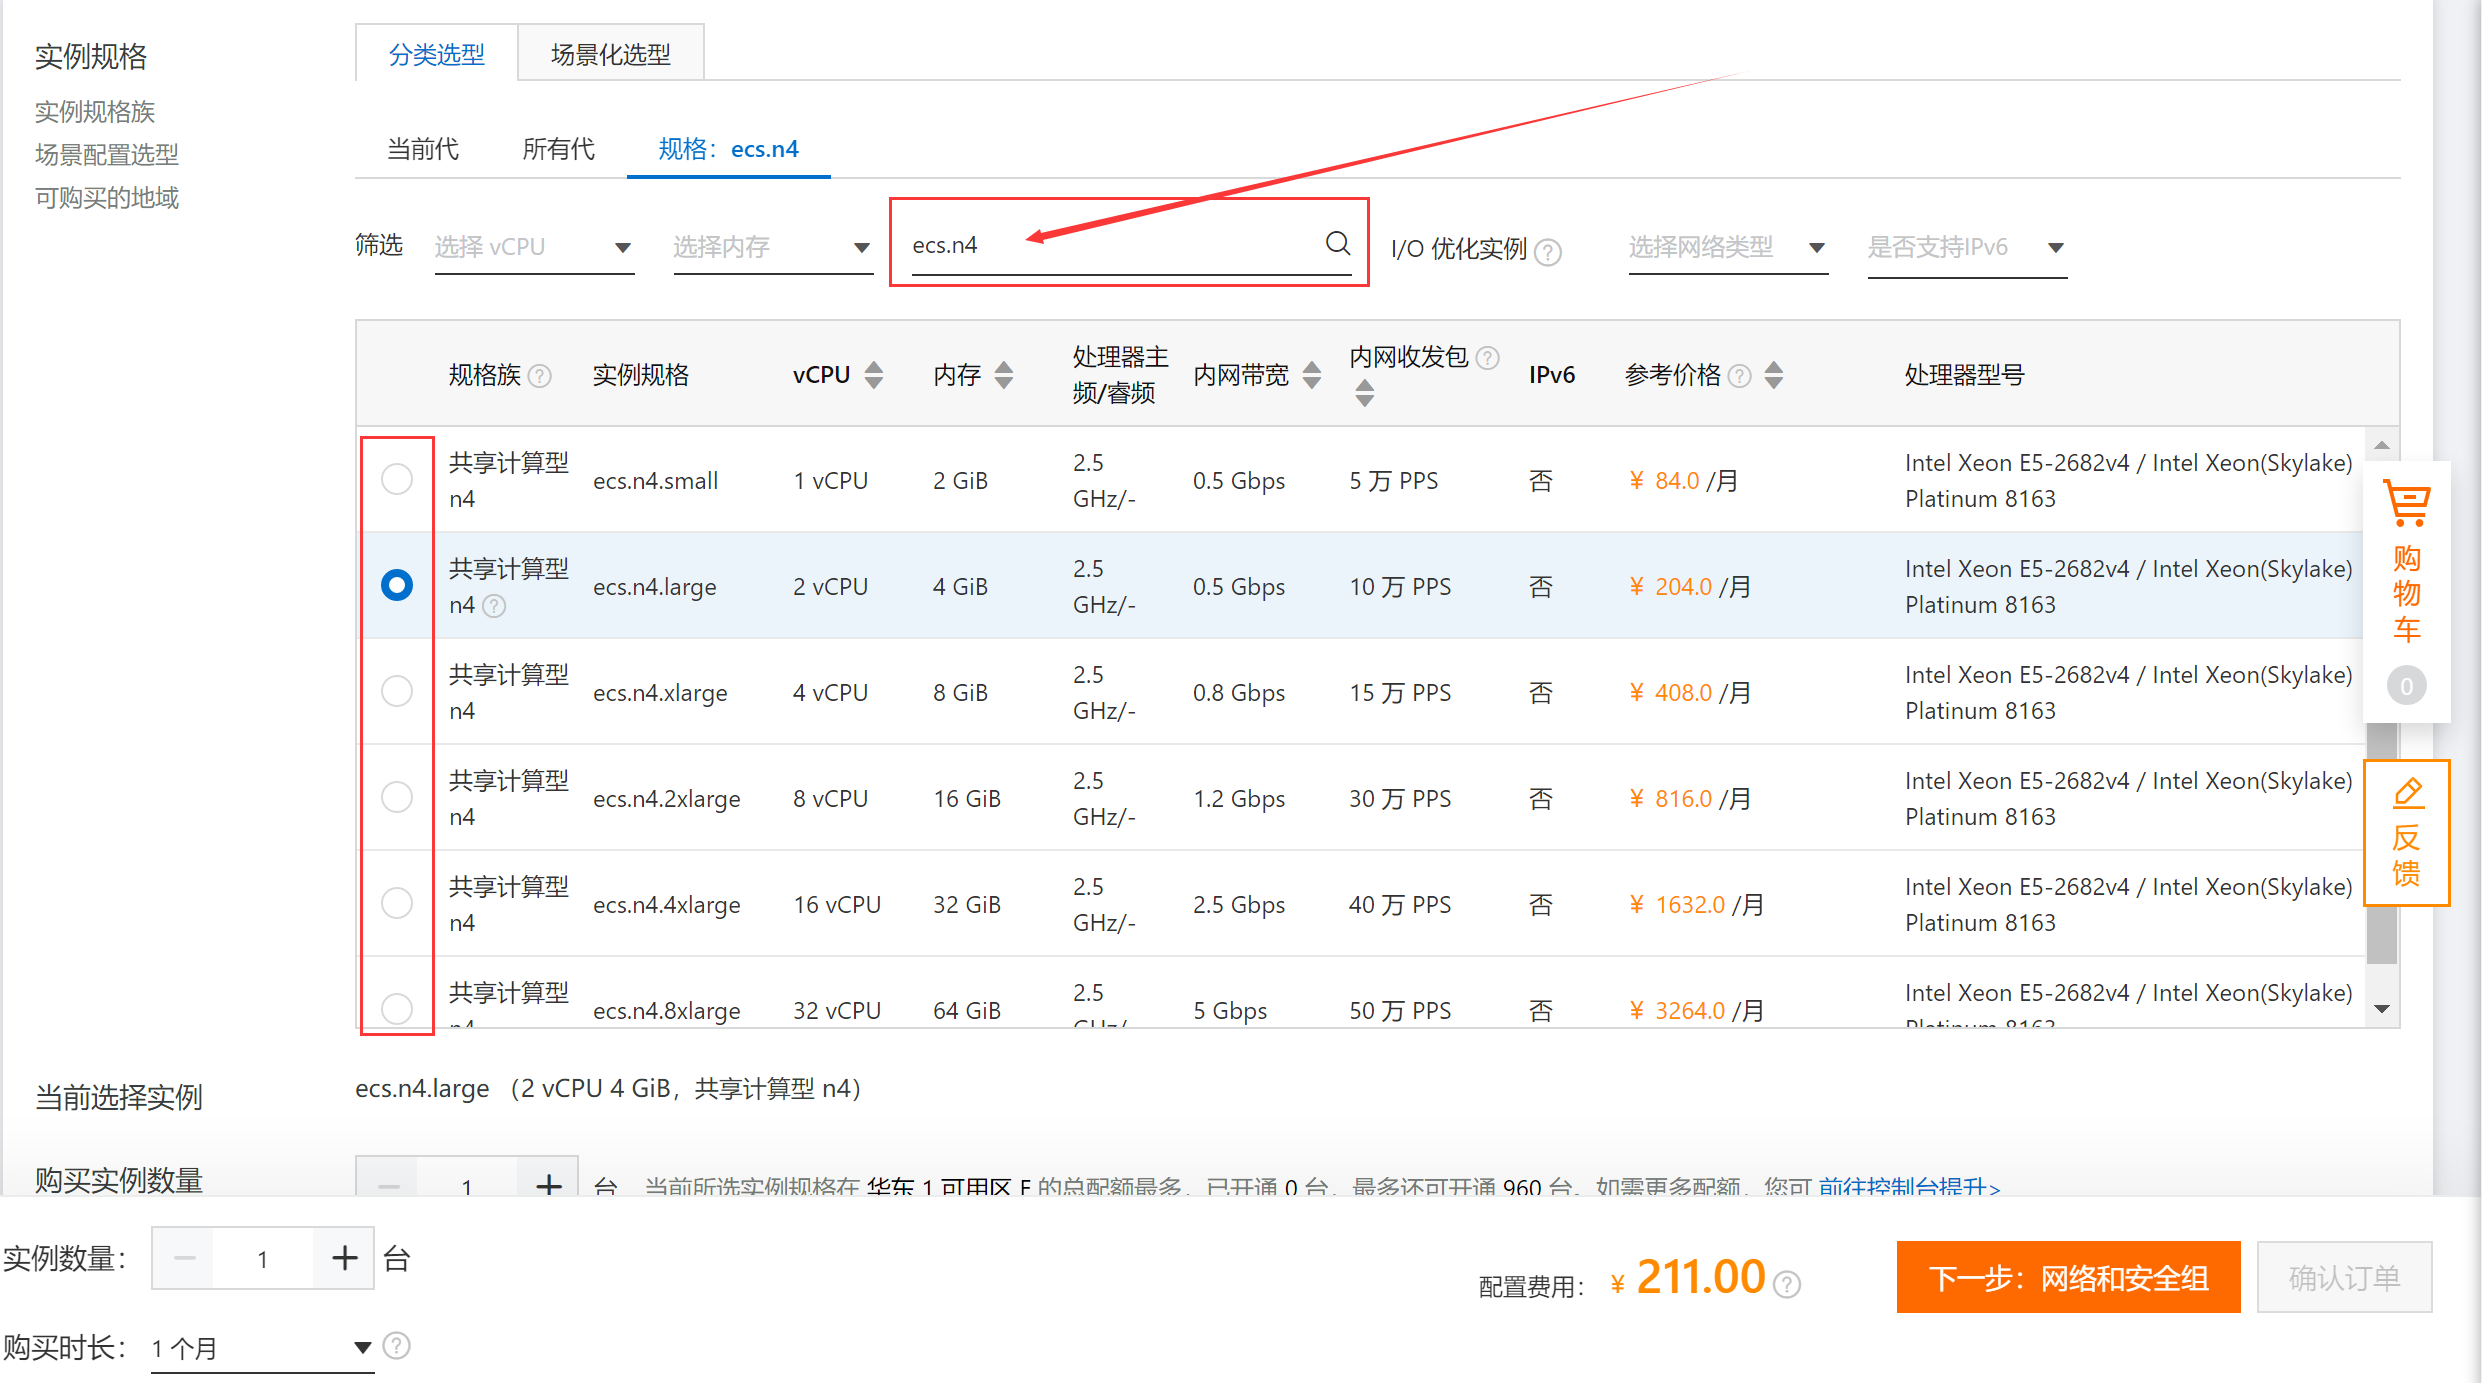This screenshot has height=1383, width=2482.
Task: Open the 选择内存 dropdown
Action: click(x=773, y=247)
